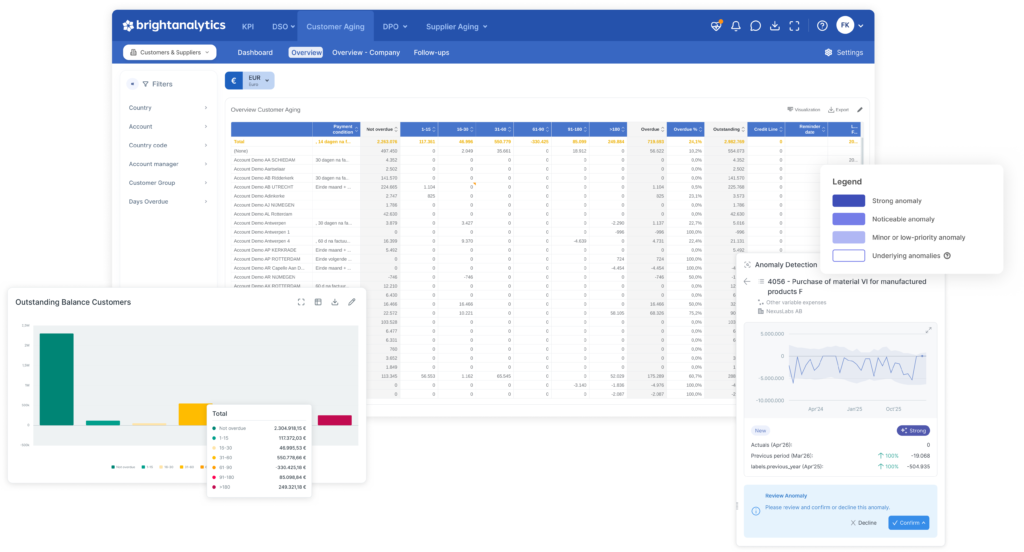Sort by the Outstanding column header
This screenshot has height=552, width=1024.
click(726, 129)
